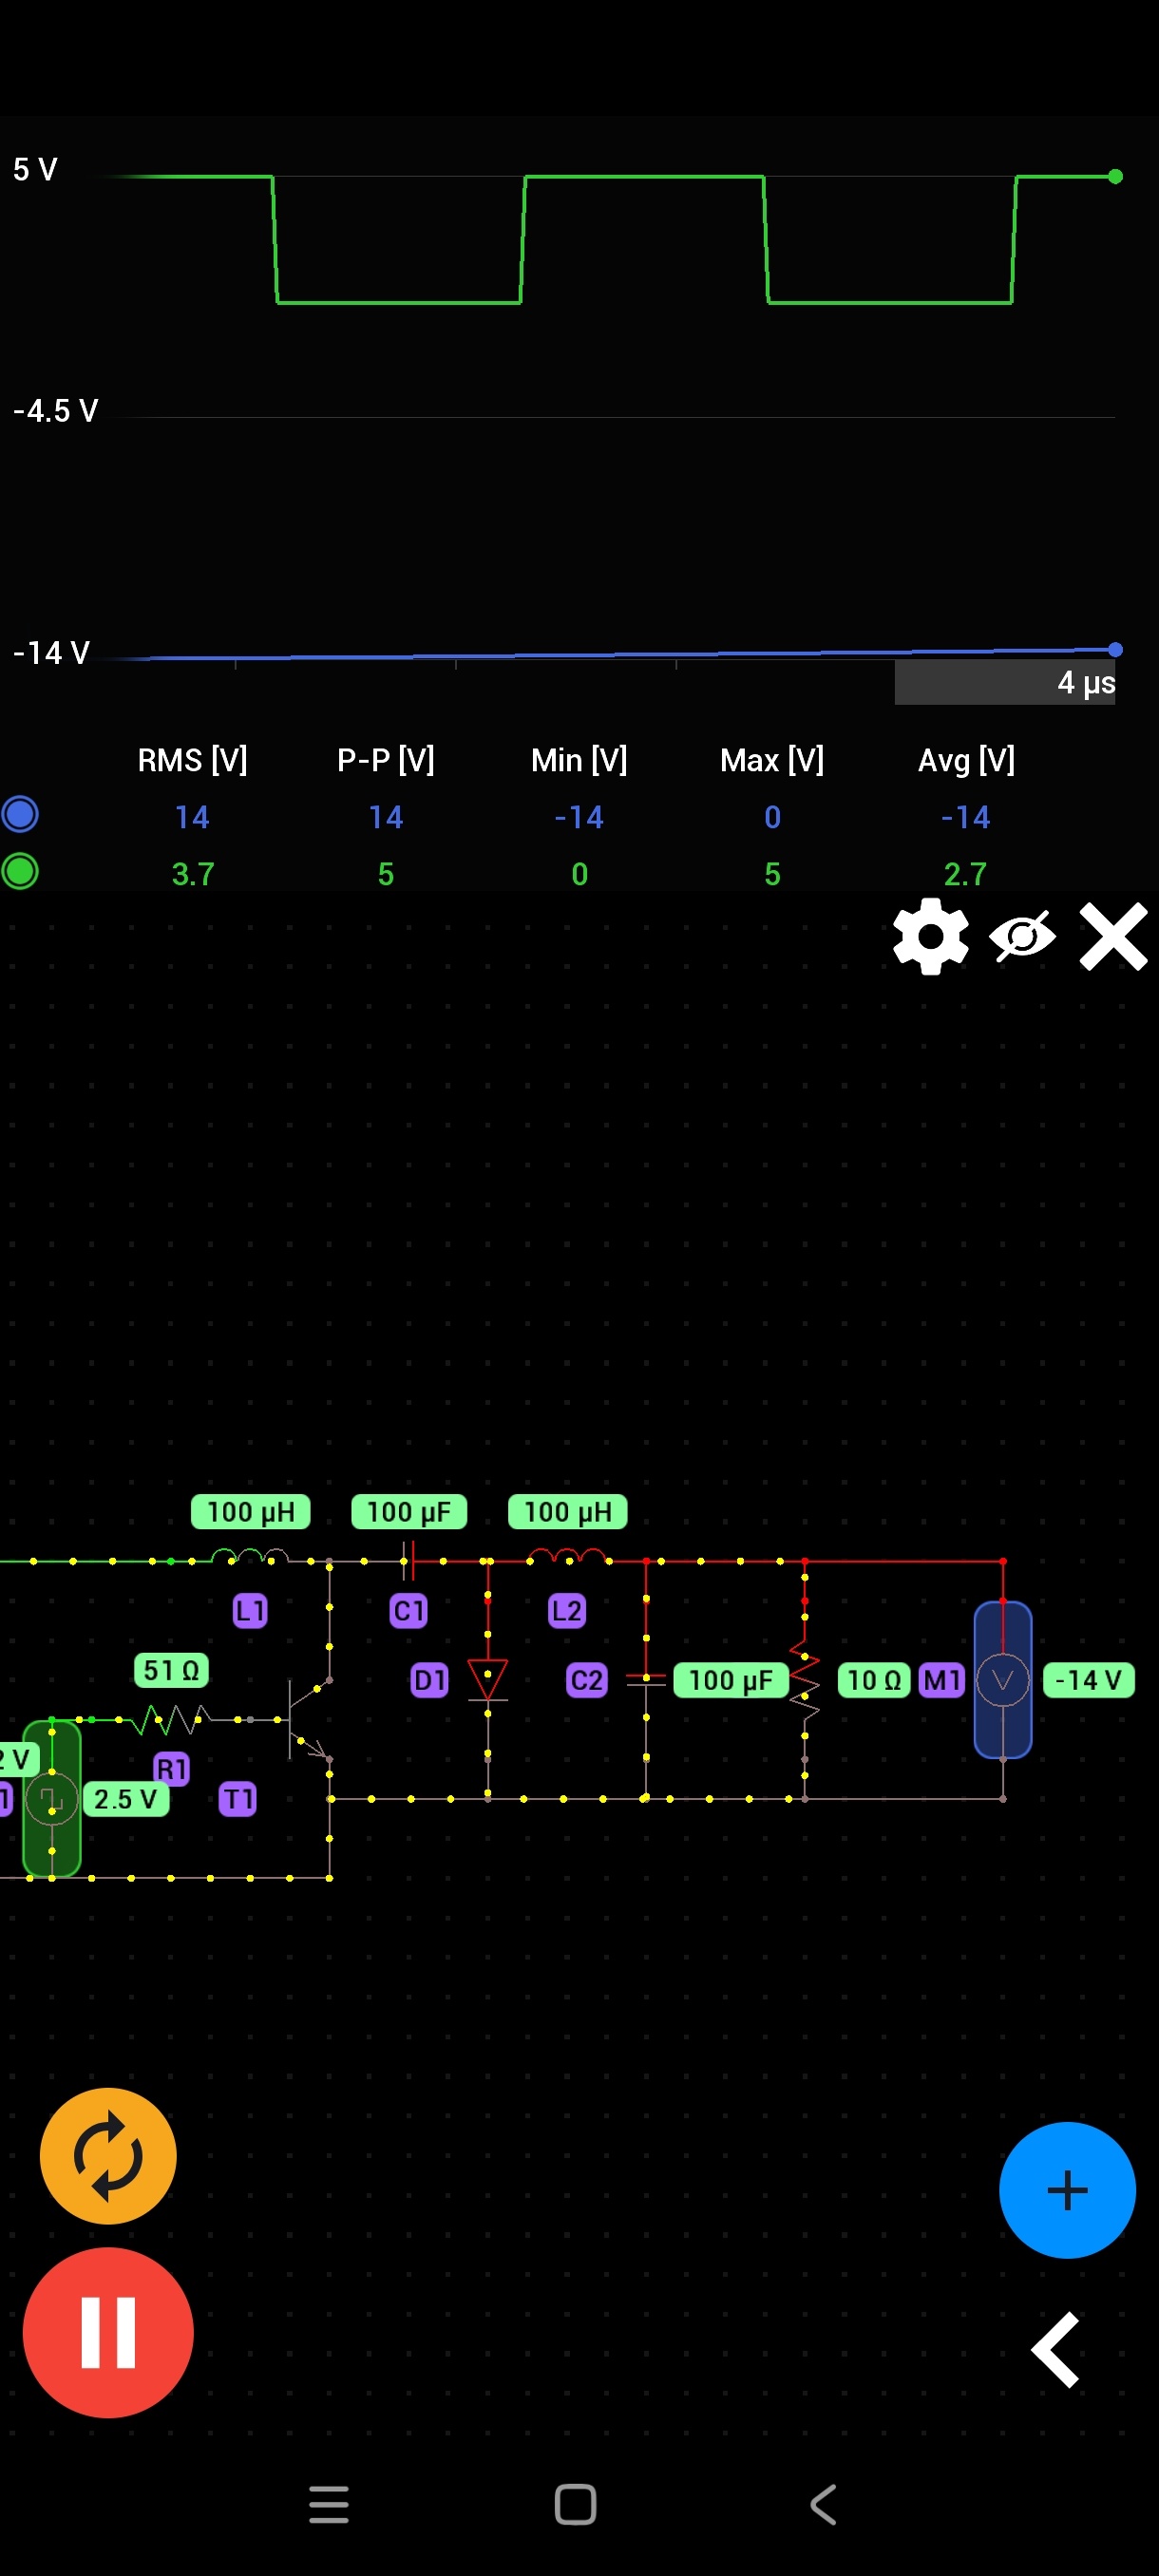Tap the -14 V voltmeter reading label
The height and width of the screenshot is (2576, 1159).
[x=1088, y=1679]
